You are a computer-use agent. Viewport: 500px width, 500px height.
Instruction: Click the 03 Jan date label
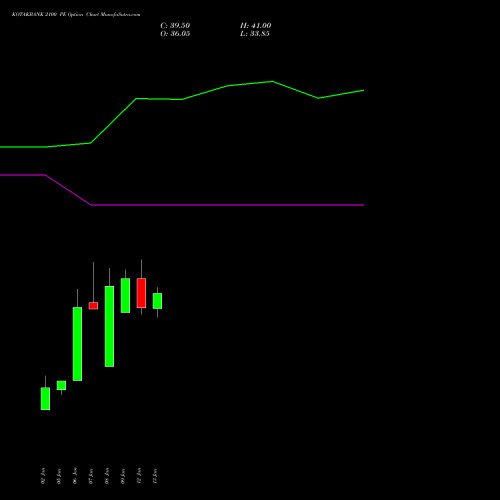[59, 476]
